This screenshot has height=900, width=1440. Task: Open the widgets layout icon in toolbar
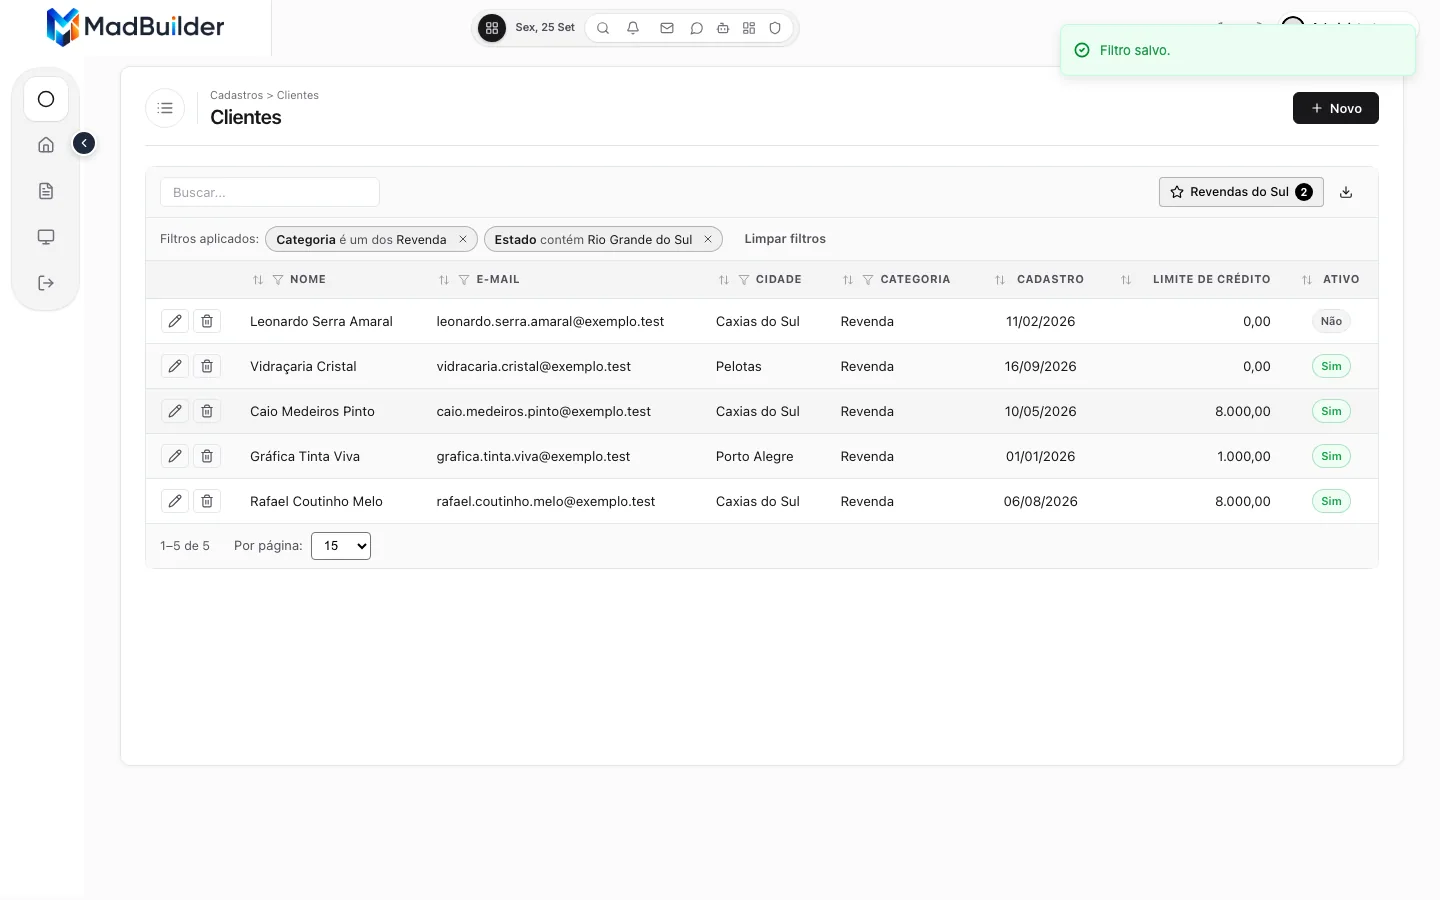(x=749, y=28)
